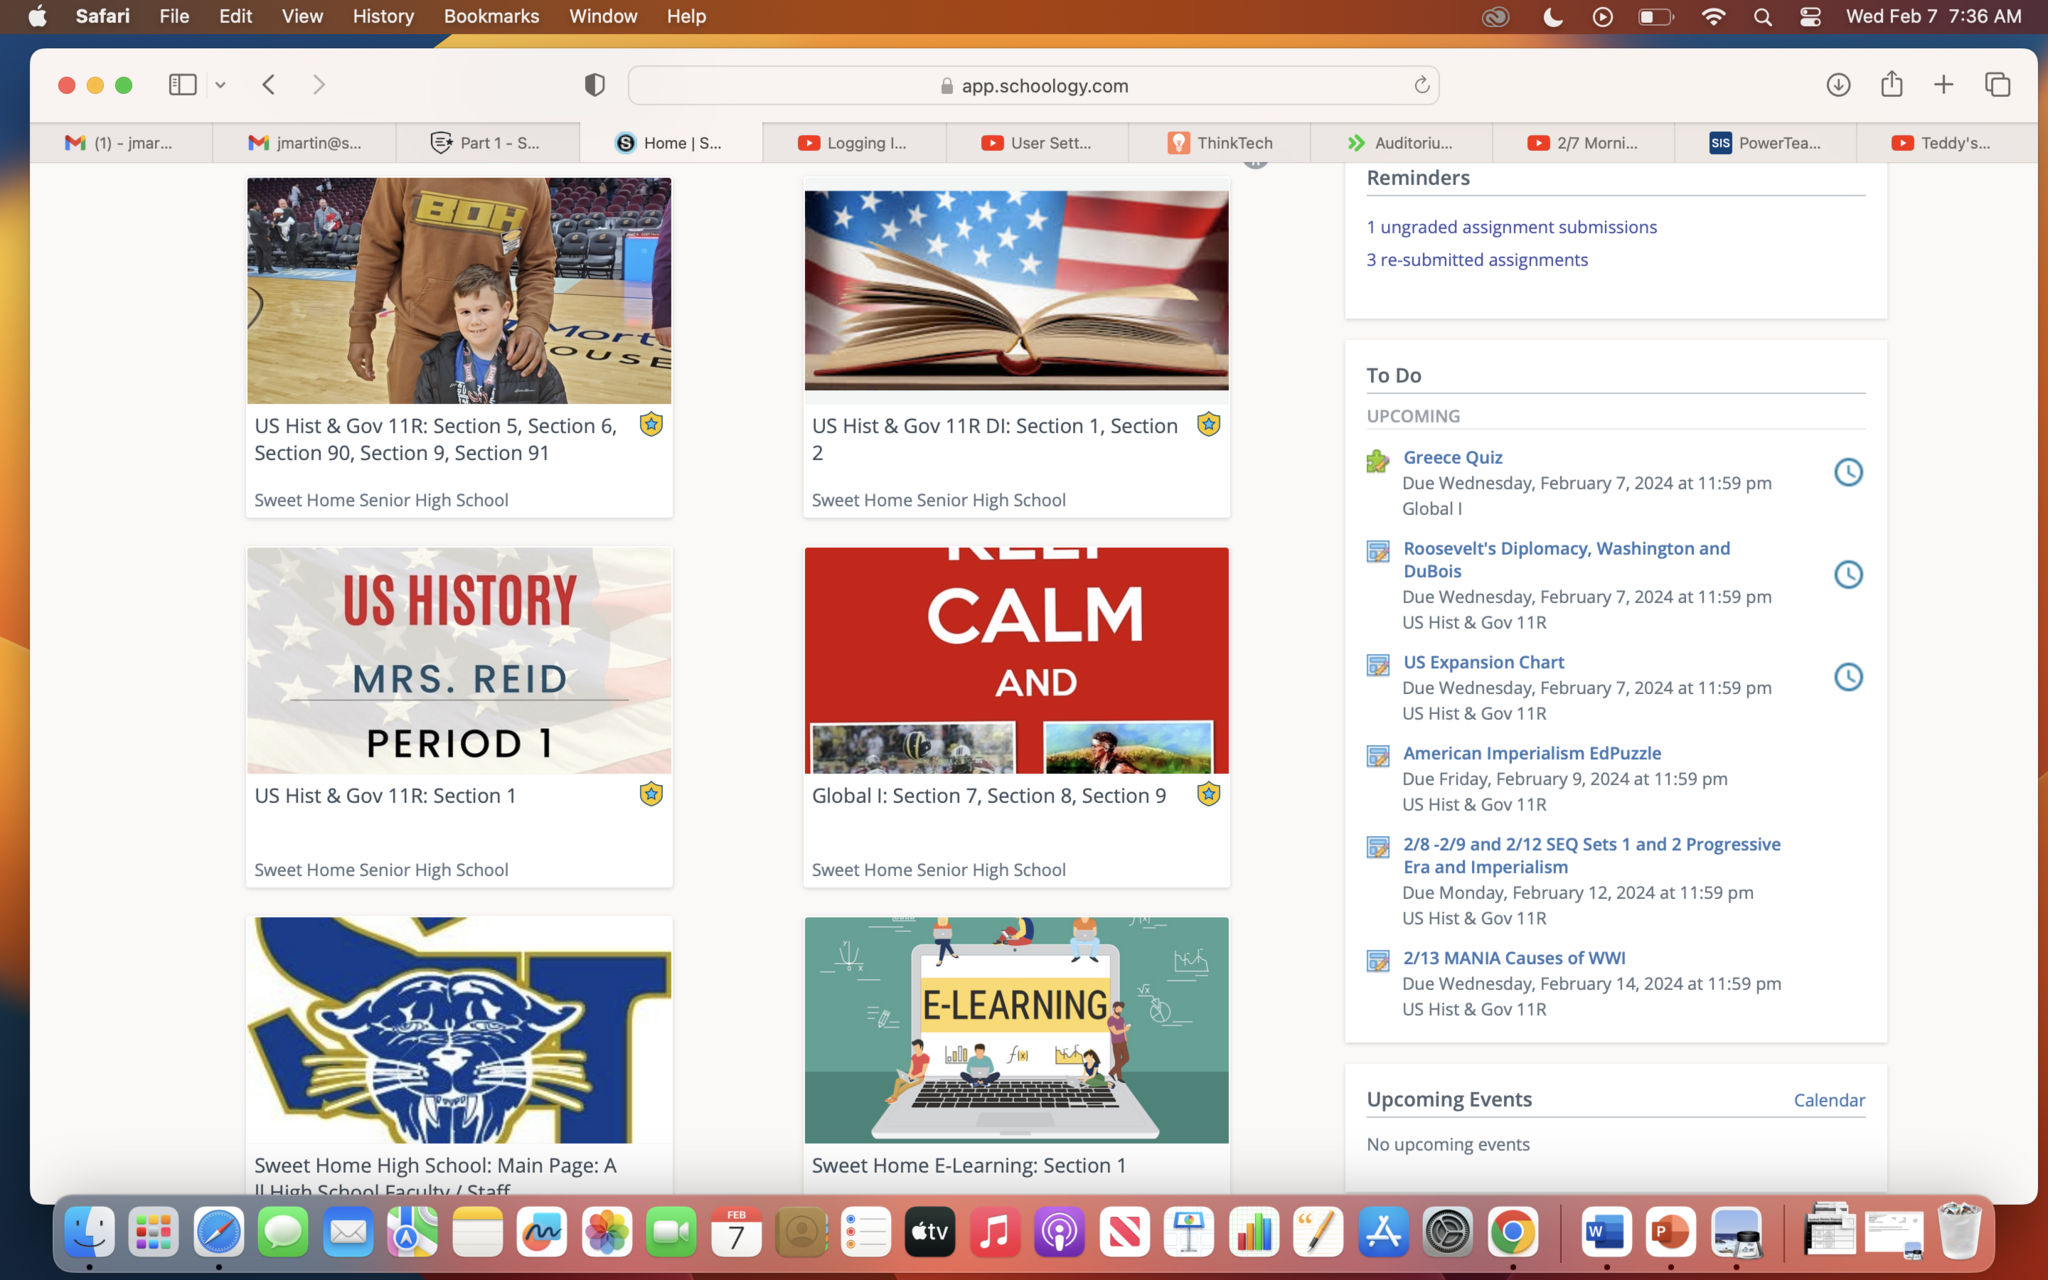Open Control Center in the menu bar
The width and height of the screenshot is (2048, 1280).
point(1810,17)
